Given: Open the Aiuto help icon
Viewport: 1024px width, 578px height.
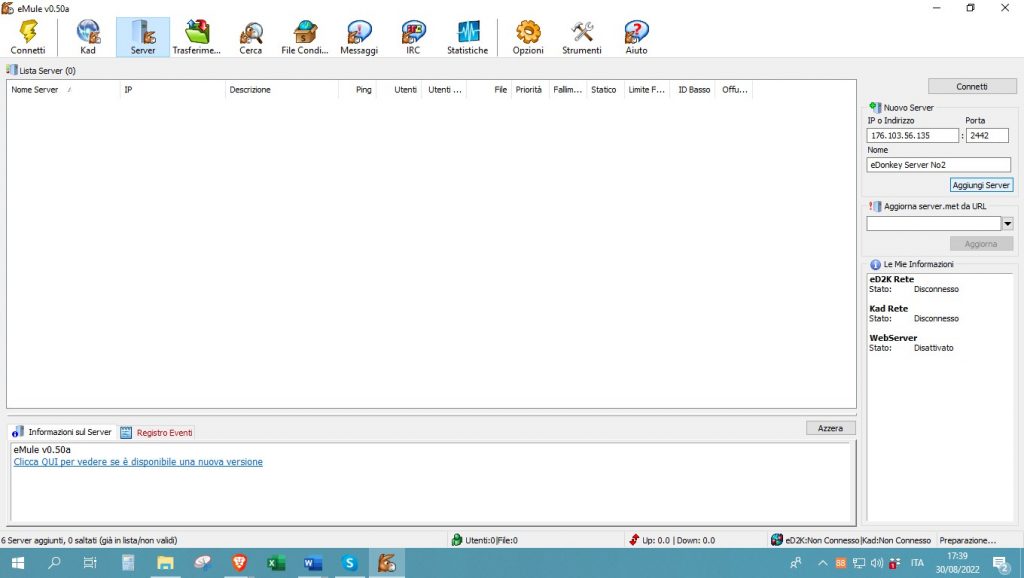Looking at the screenshot, I should 636,37.
